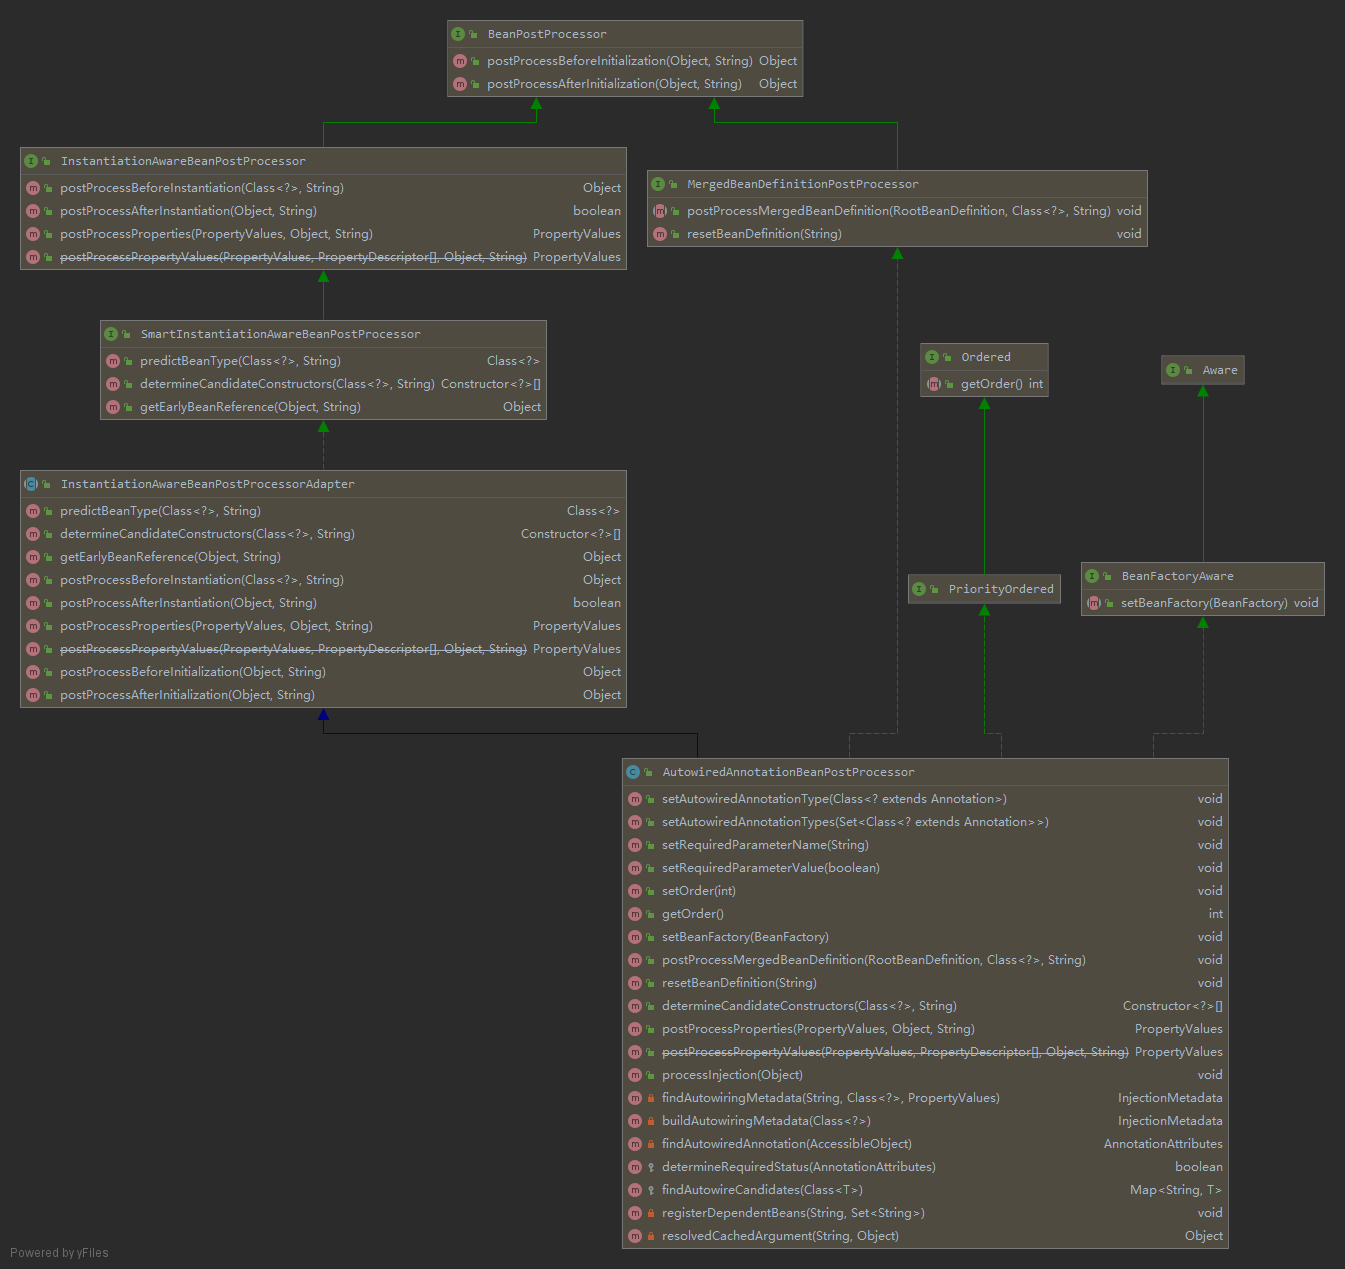The width and height of the screenshot is (1345, 1269).
Task: Select processInjection(Object) method row
Action: coord(732,1075)
